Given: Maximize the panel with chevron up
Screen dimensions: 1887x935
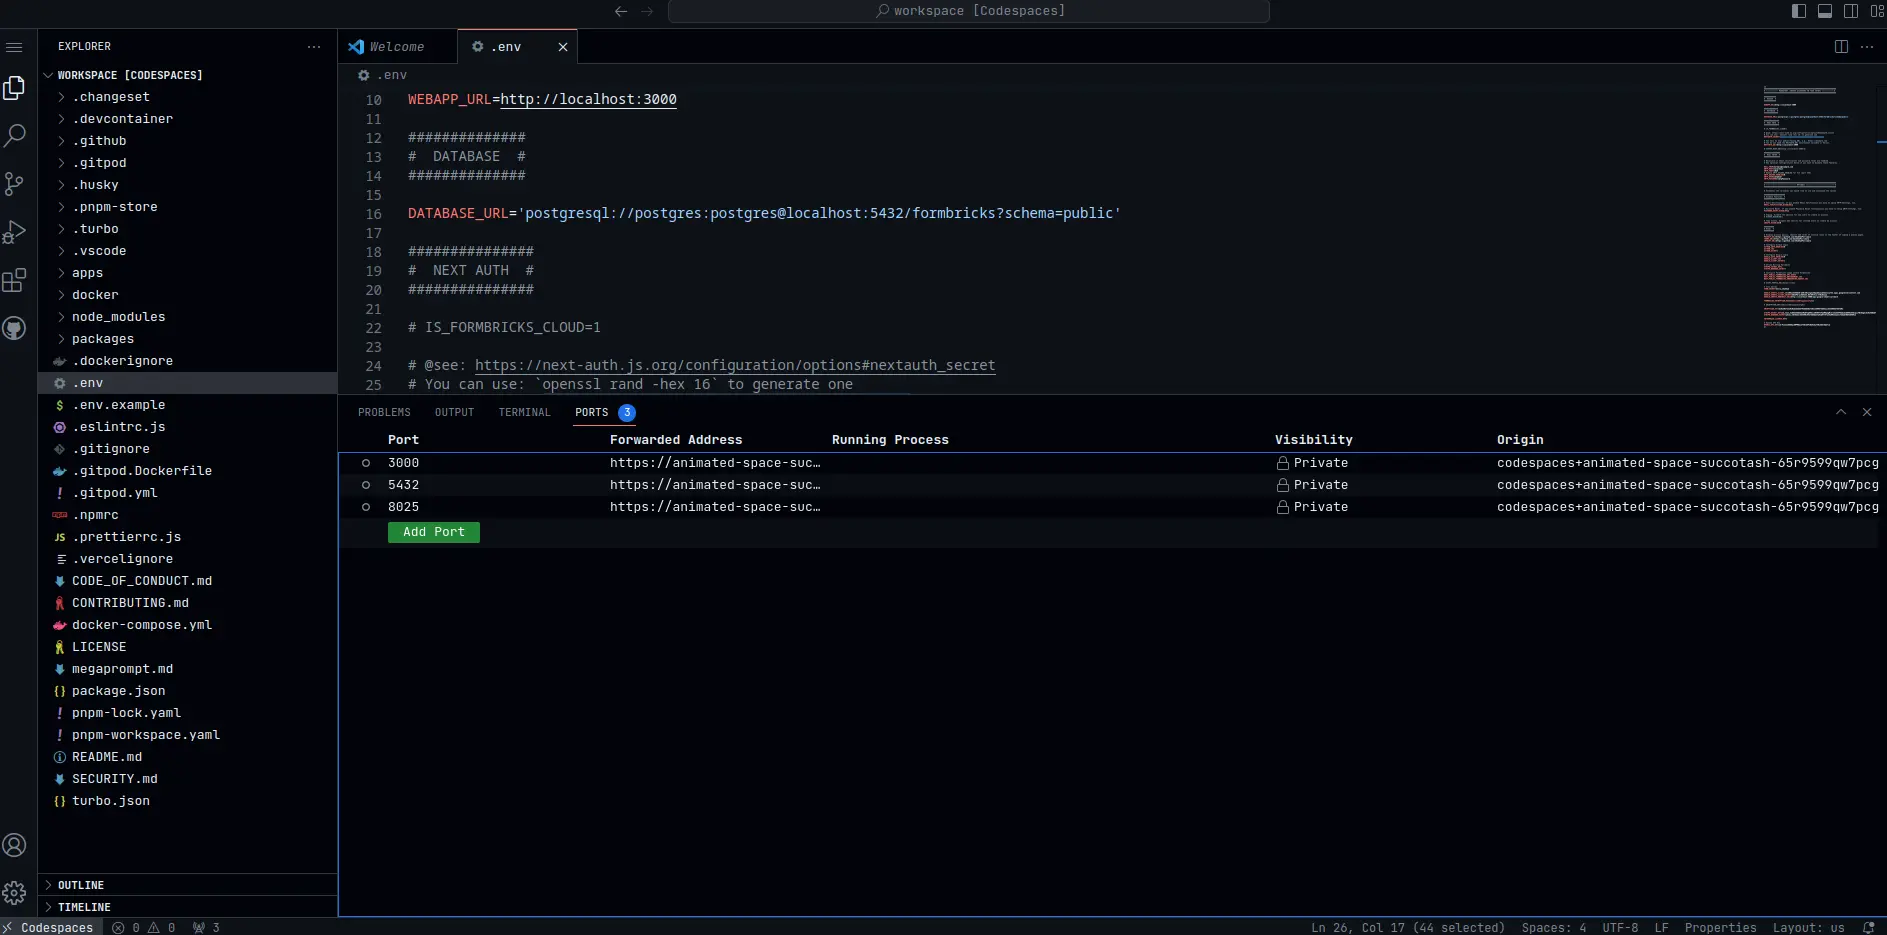Looking at the screenshot, I should tap(1841, 412).
